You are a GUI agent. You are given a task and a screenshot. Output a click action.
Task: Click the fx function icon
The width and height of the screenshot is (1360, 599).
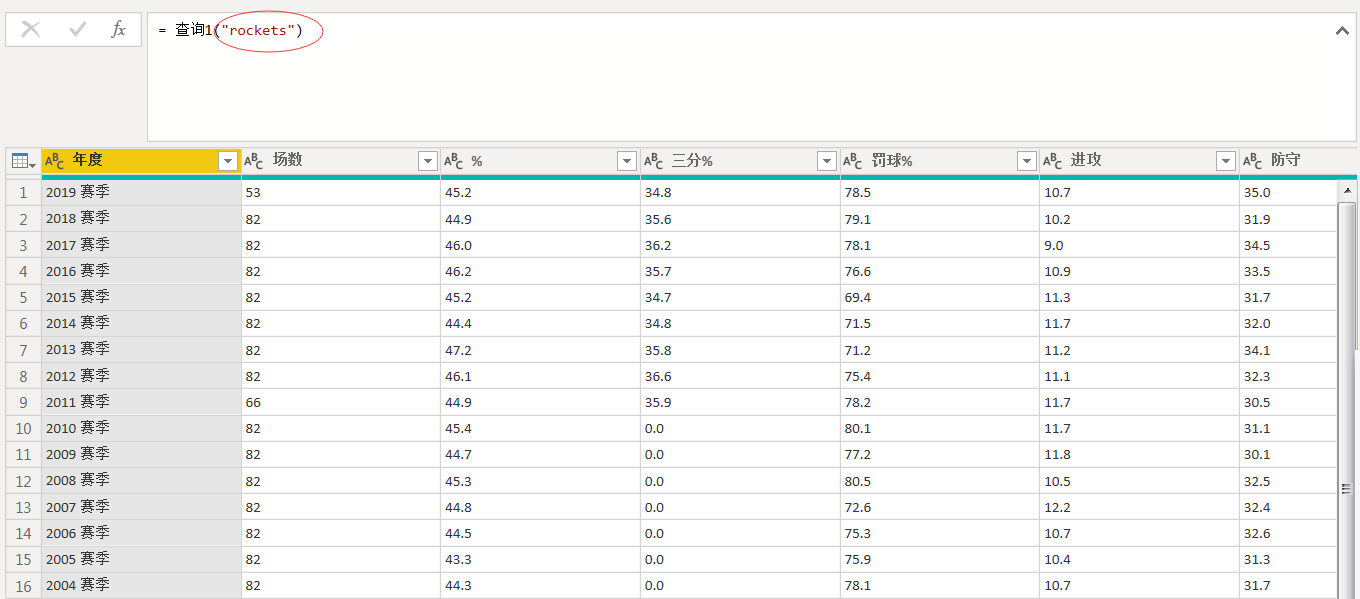pyautogui.click(x=118, y=30)
